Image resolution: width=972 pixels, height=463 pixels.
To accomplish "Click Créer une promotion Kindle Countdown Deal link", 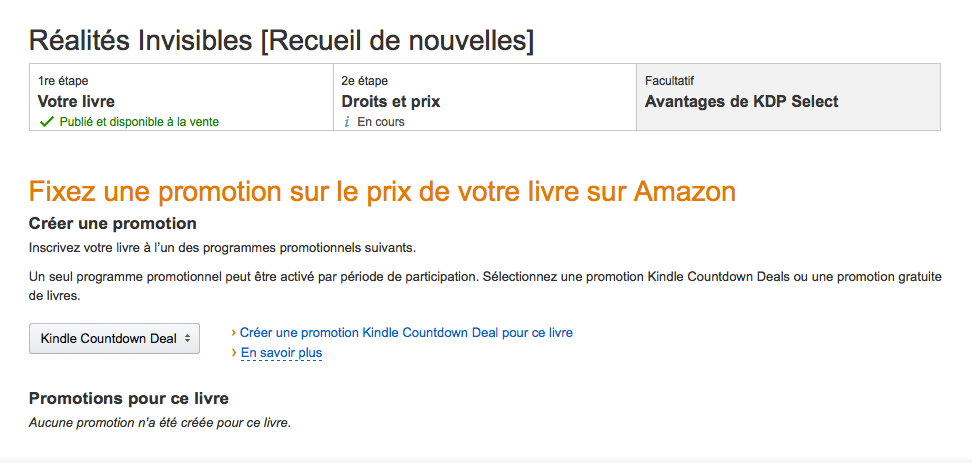I will 406,332.
